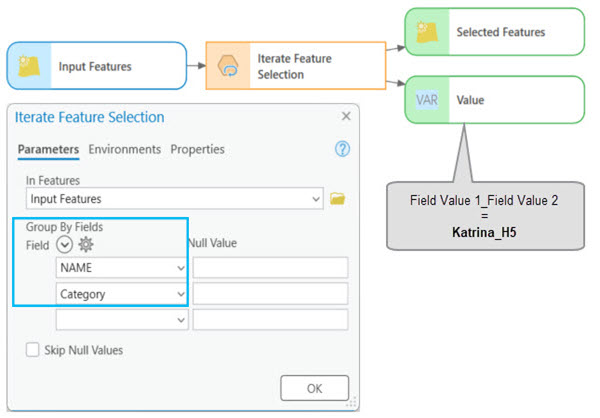Select the Parameters tab

click(x=48, y=149)
